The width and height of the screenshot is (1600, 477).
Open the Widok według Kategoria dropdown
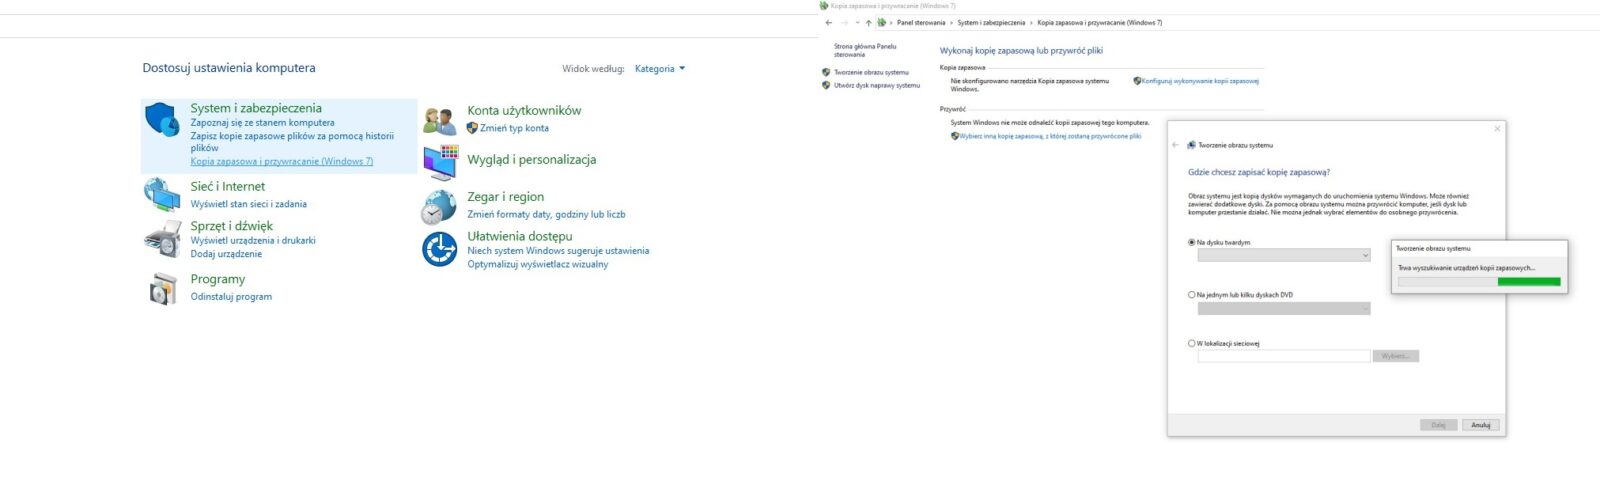[x=660, y=69]
